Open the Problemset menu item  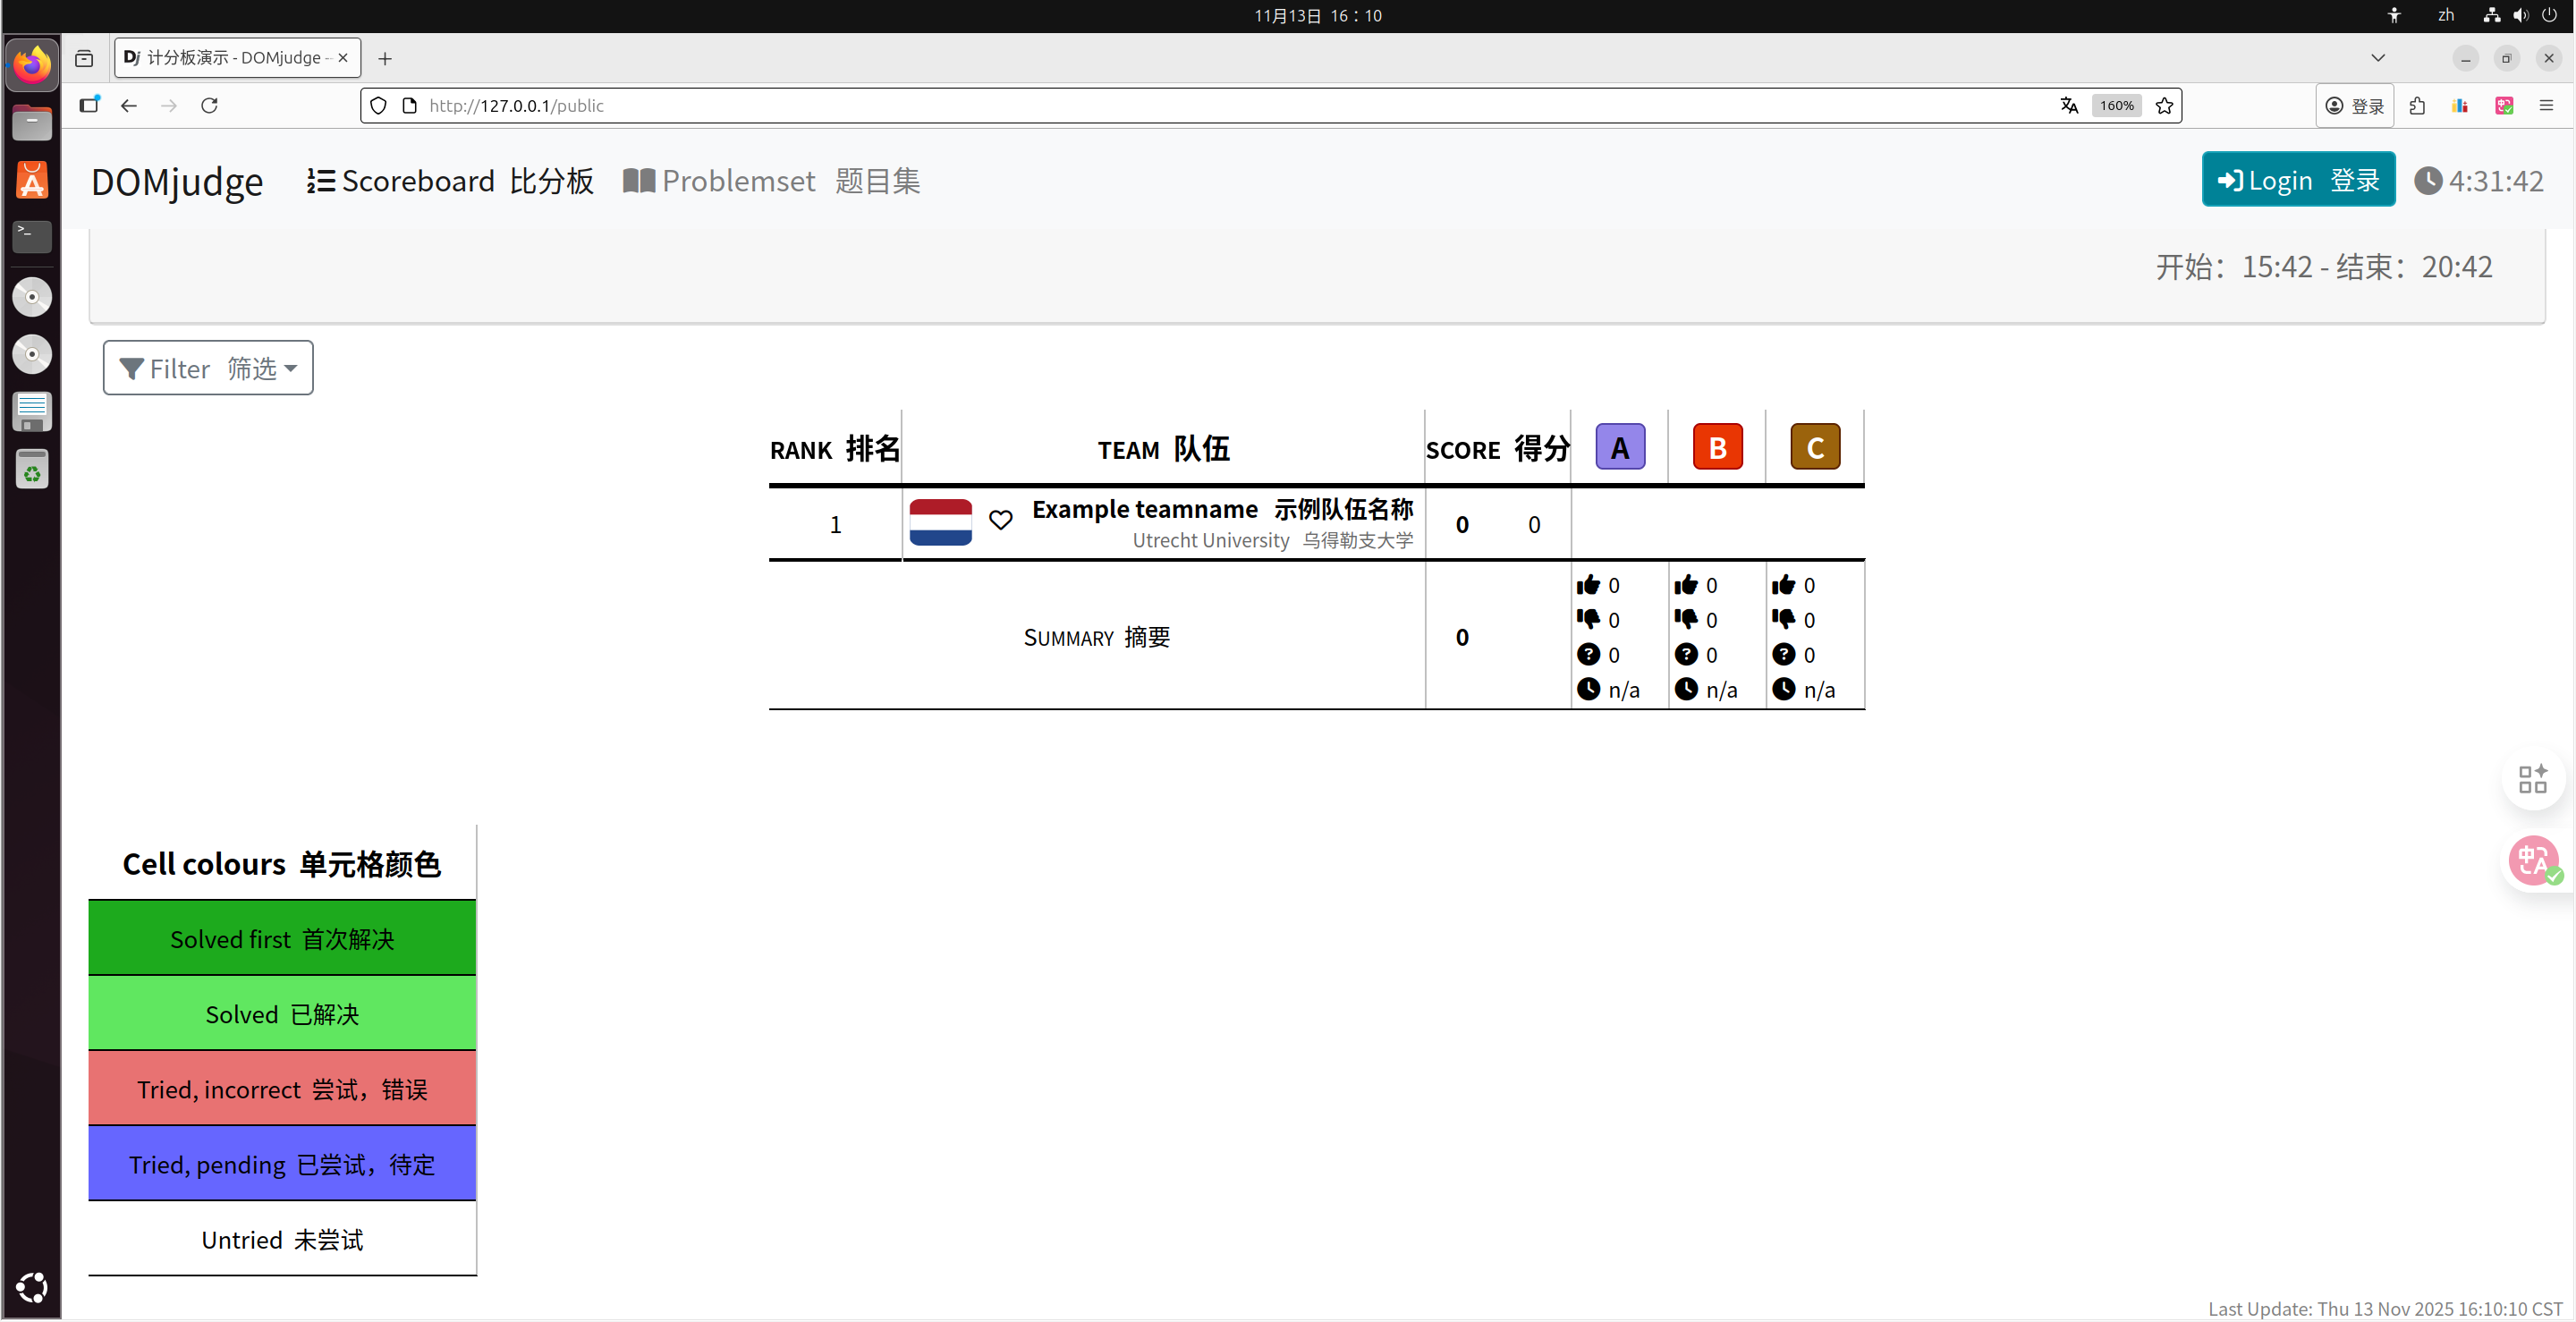(x=771, y=181)
